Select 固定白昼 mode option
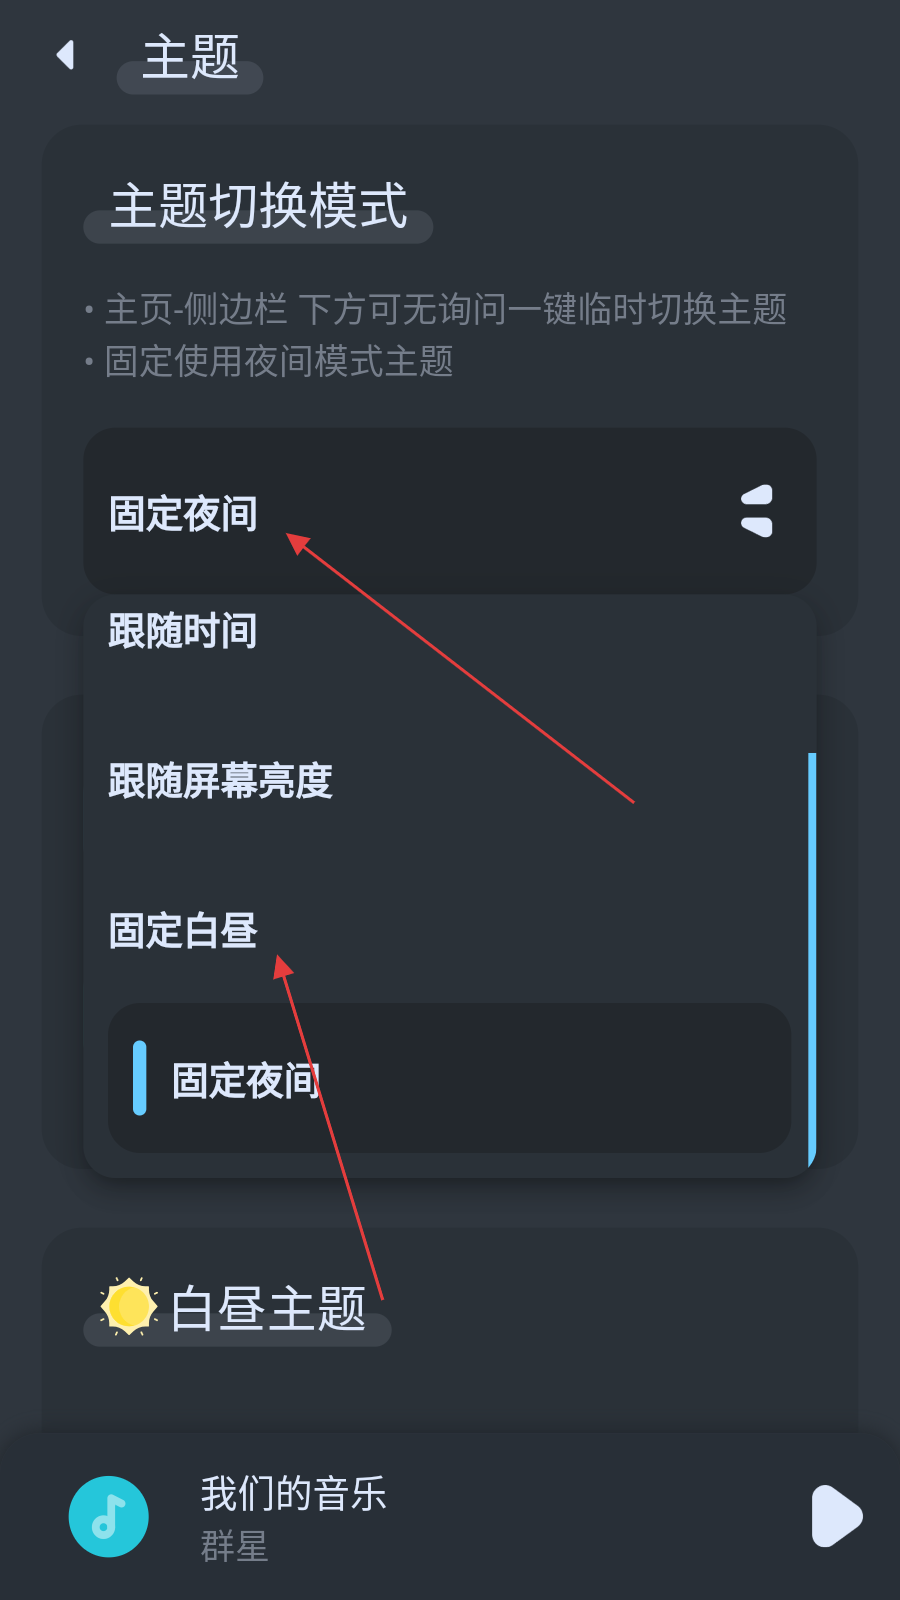This screenshot has height=1600, width=900. click(x=450, y=931)
